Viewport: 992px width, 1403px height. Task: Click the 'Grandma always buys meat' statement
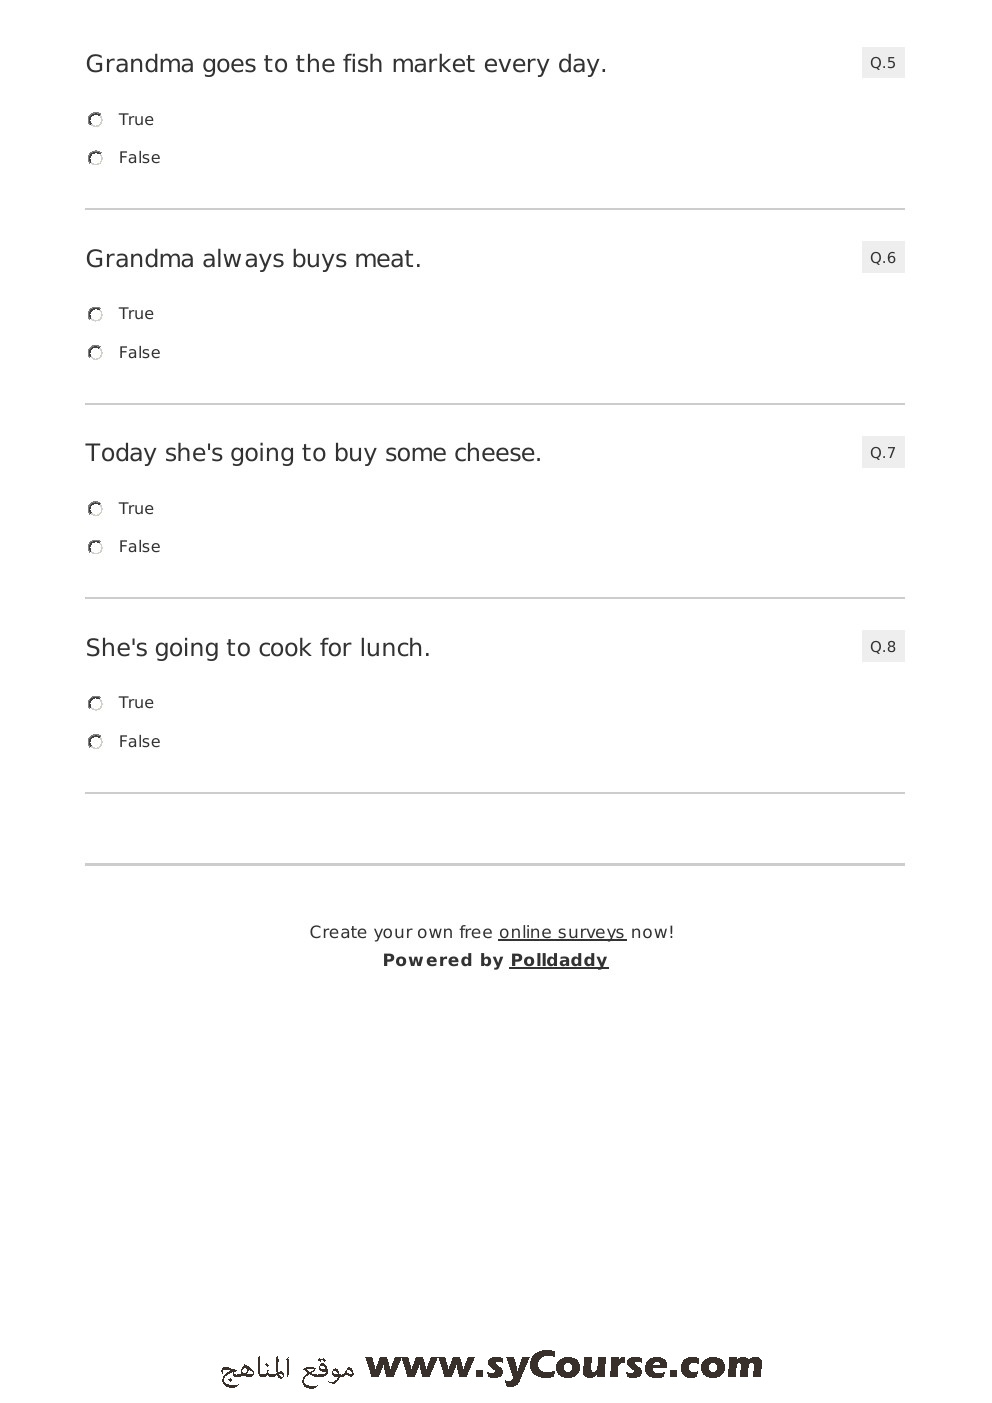(x=253, y=259)
